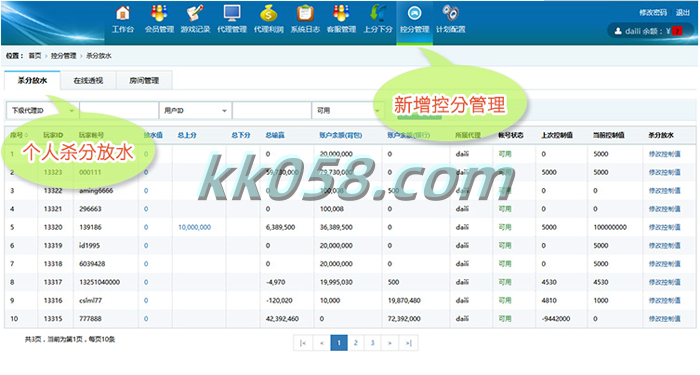
Task: Sort table by 序号 column arrow
Action: (x=26, y=135)
